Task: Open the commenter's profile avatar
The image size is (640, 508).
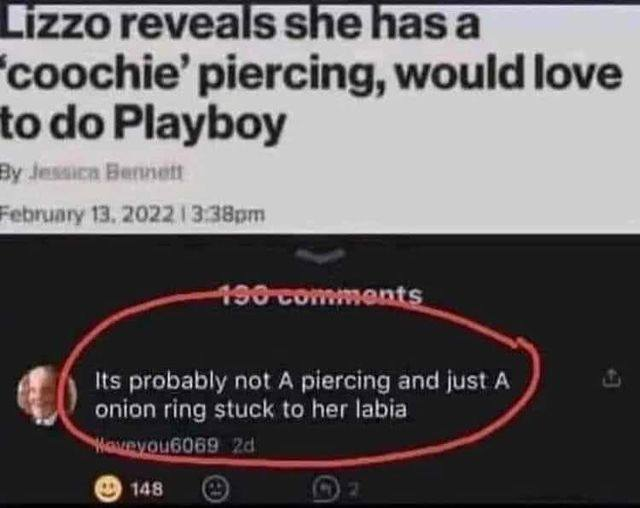Action: click(x=40, y=395)
